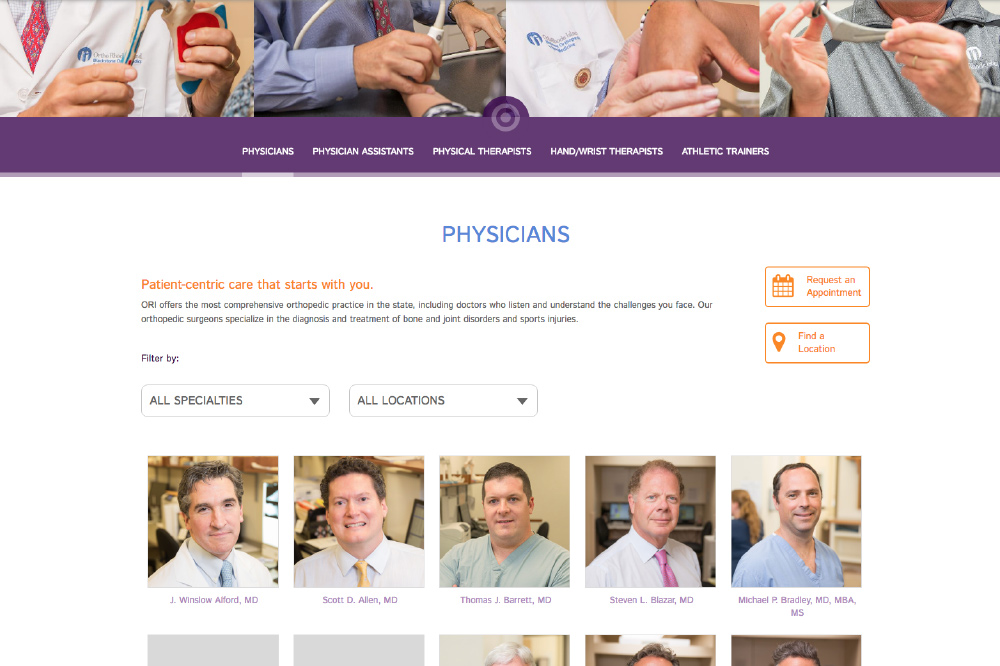Click Request an Appointment button
Viewport: 1000px width, 666px height.
pyautogui.click(x=817, y=286)
